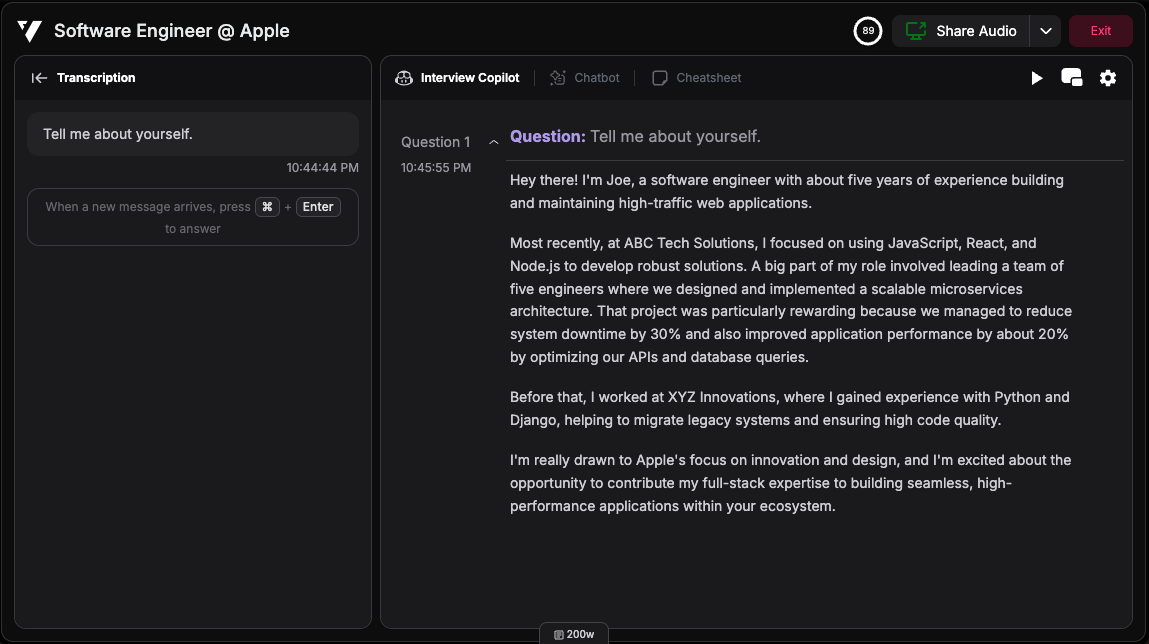This screenshot has width=1149, height=644.
Task: Click the play icon in the copilot toolbar
Action: [x=1037, y=78]
